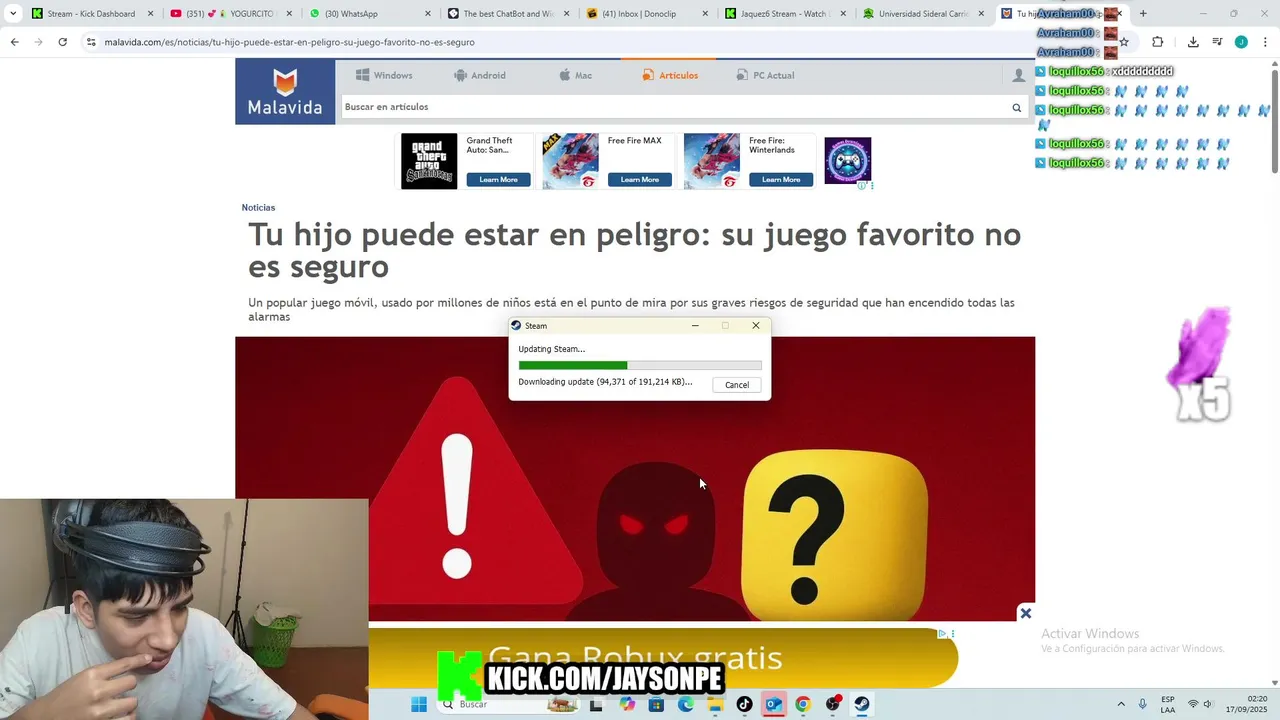Open the Artículos section in Malavida nav

click(x=669, y=75)
